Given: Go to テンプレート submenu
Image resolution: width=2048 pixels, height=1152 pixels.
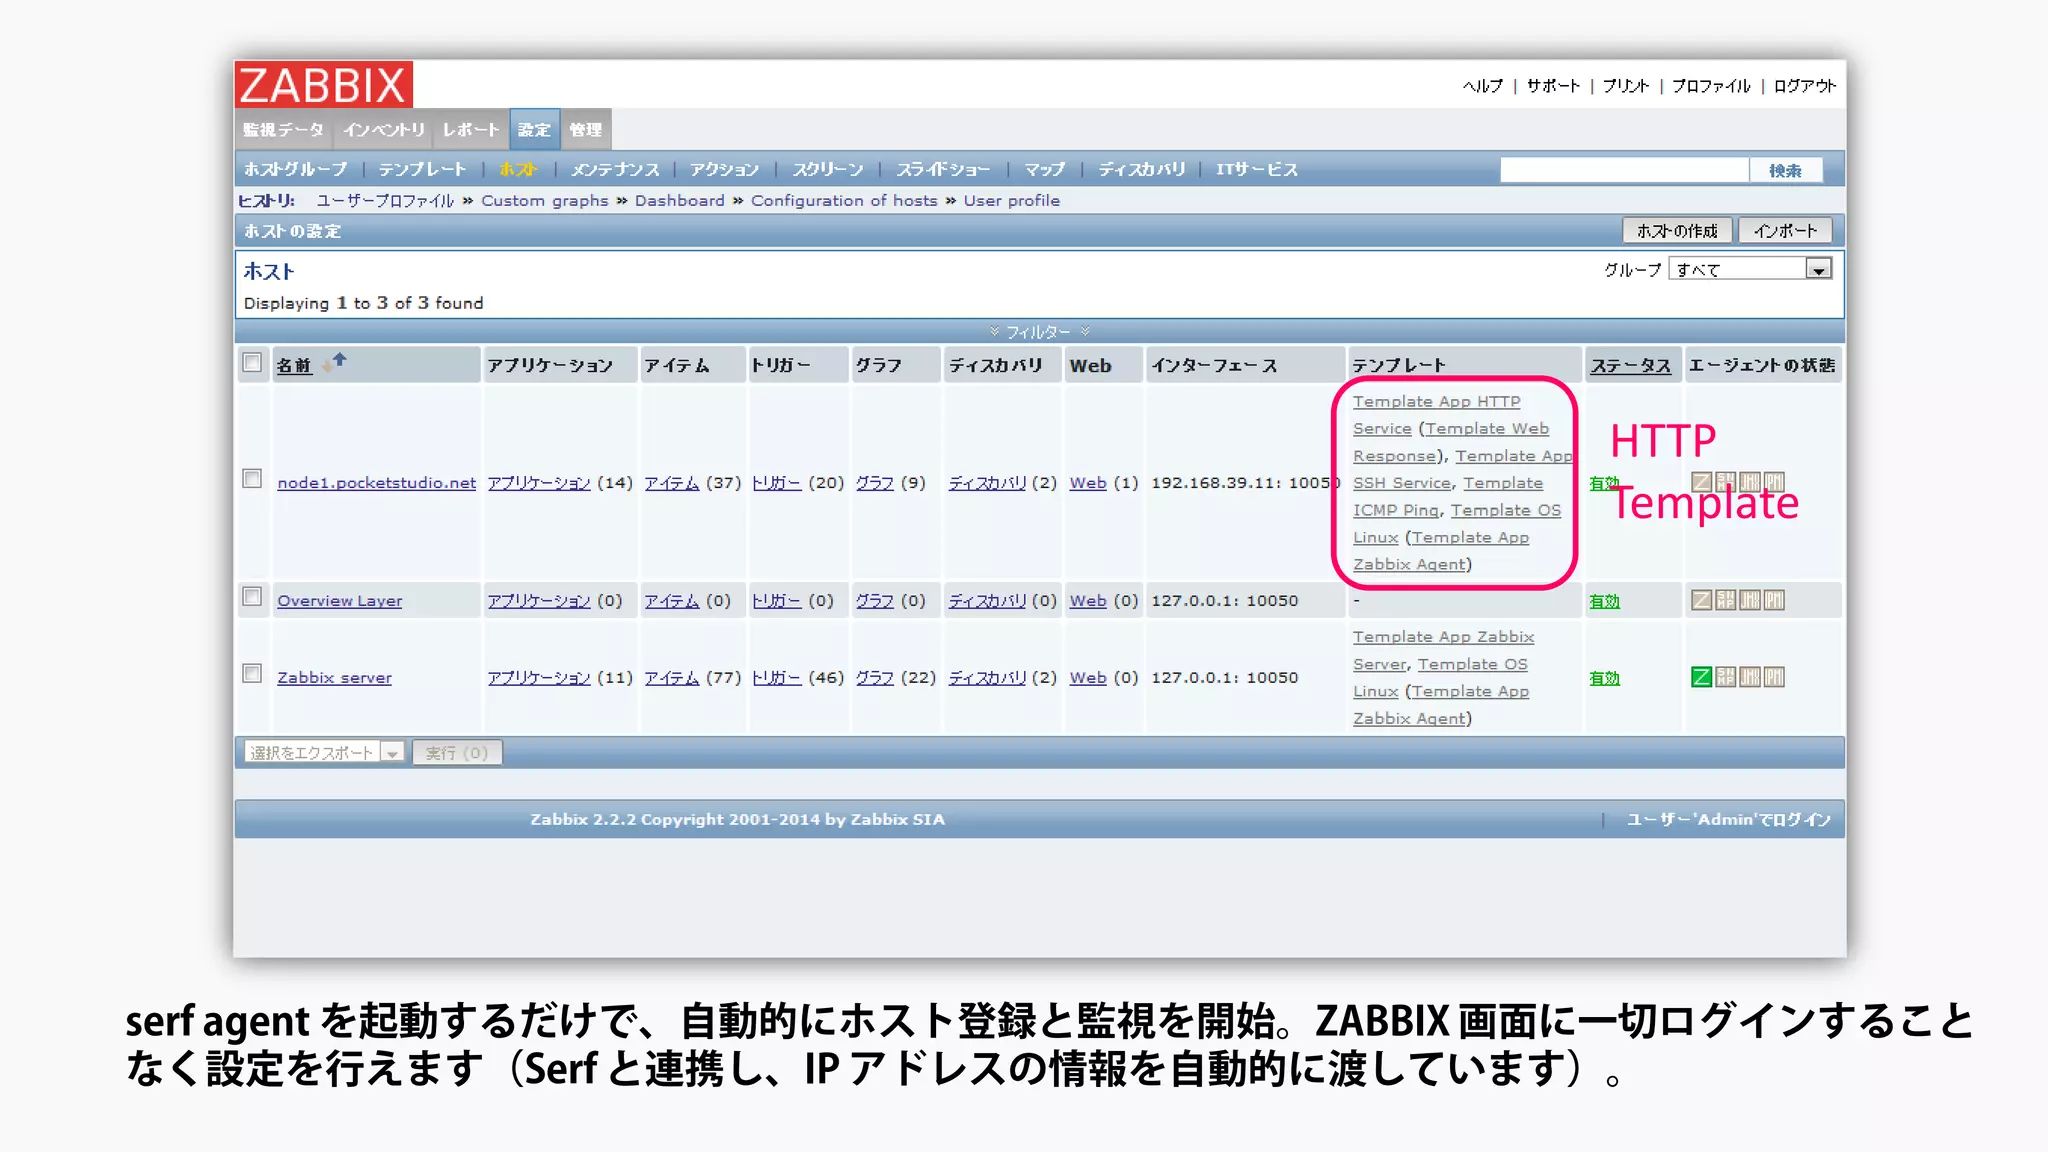Looking at the screenshot, I should 422,169.
